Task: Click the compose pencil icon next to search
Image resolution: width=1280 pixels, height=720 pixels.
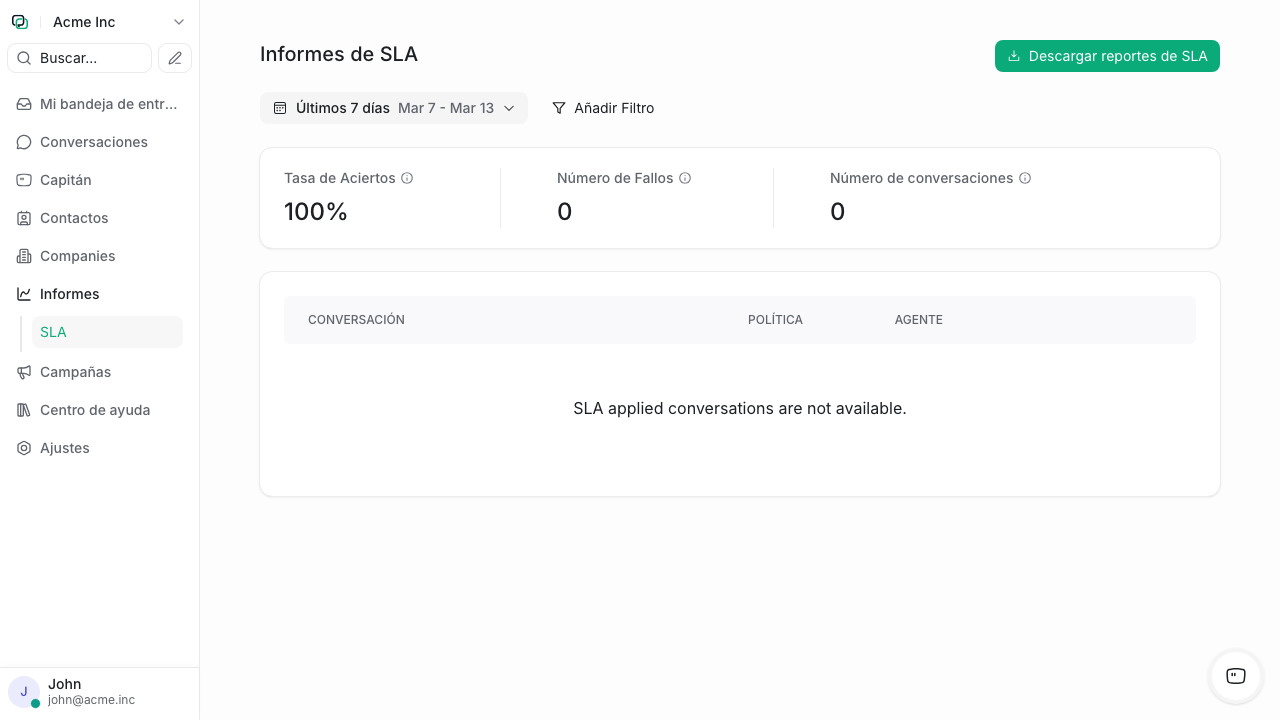Action: click(175, 58)
